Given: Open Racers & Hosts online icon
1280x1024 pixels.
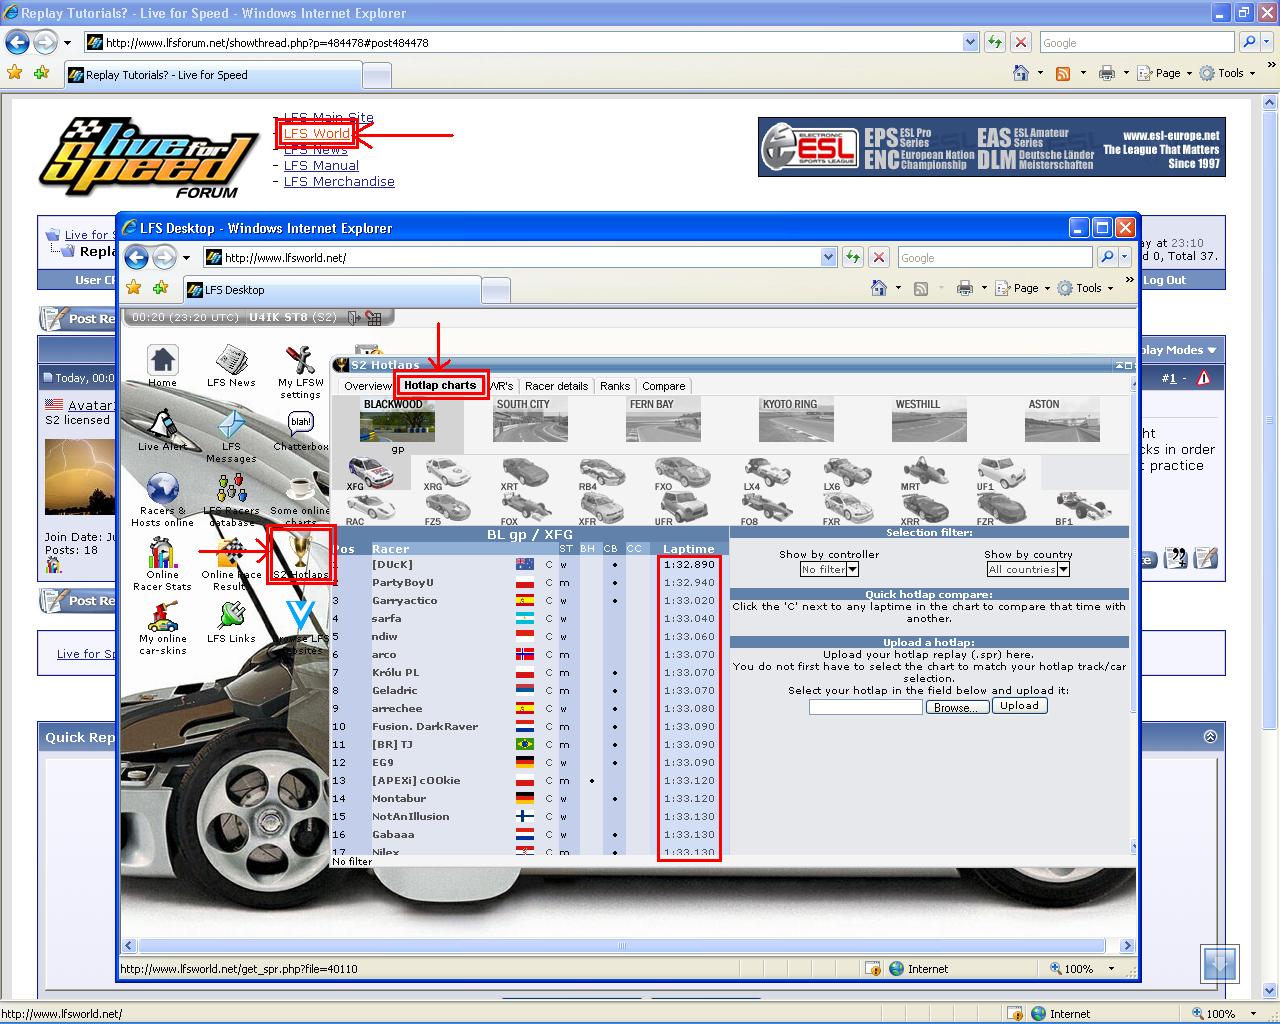Looking at the screenshot, I should (x=162, y=500).
